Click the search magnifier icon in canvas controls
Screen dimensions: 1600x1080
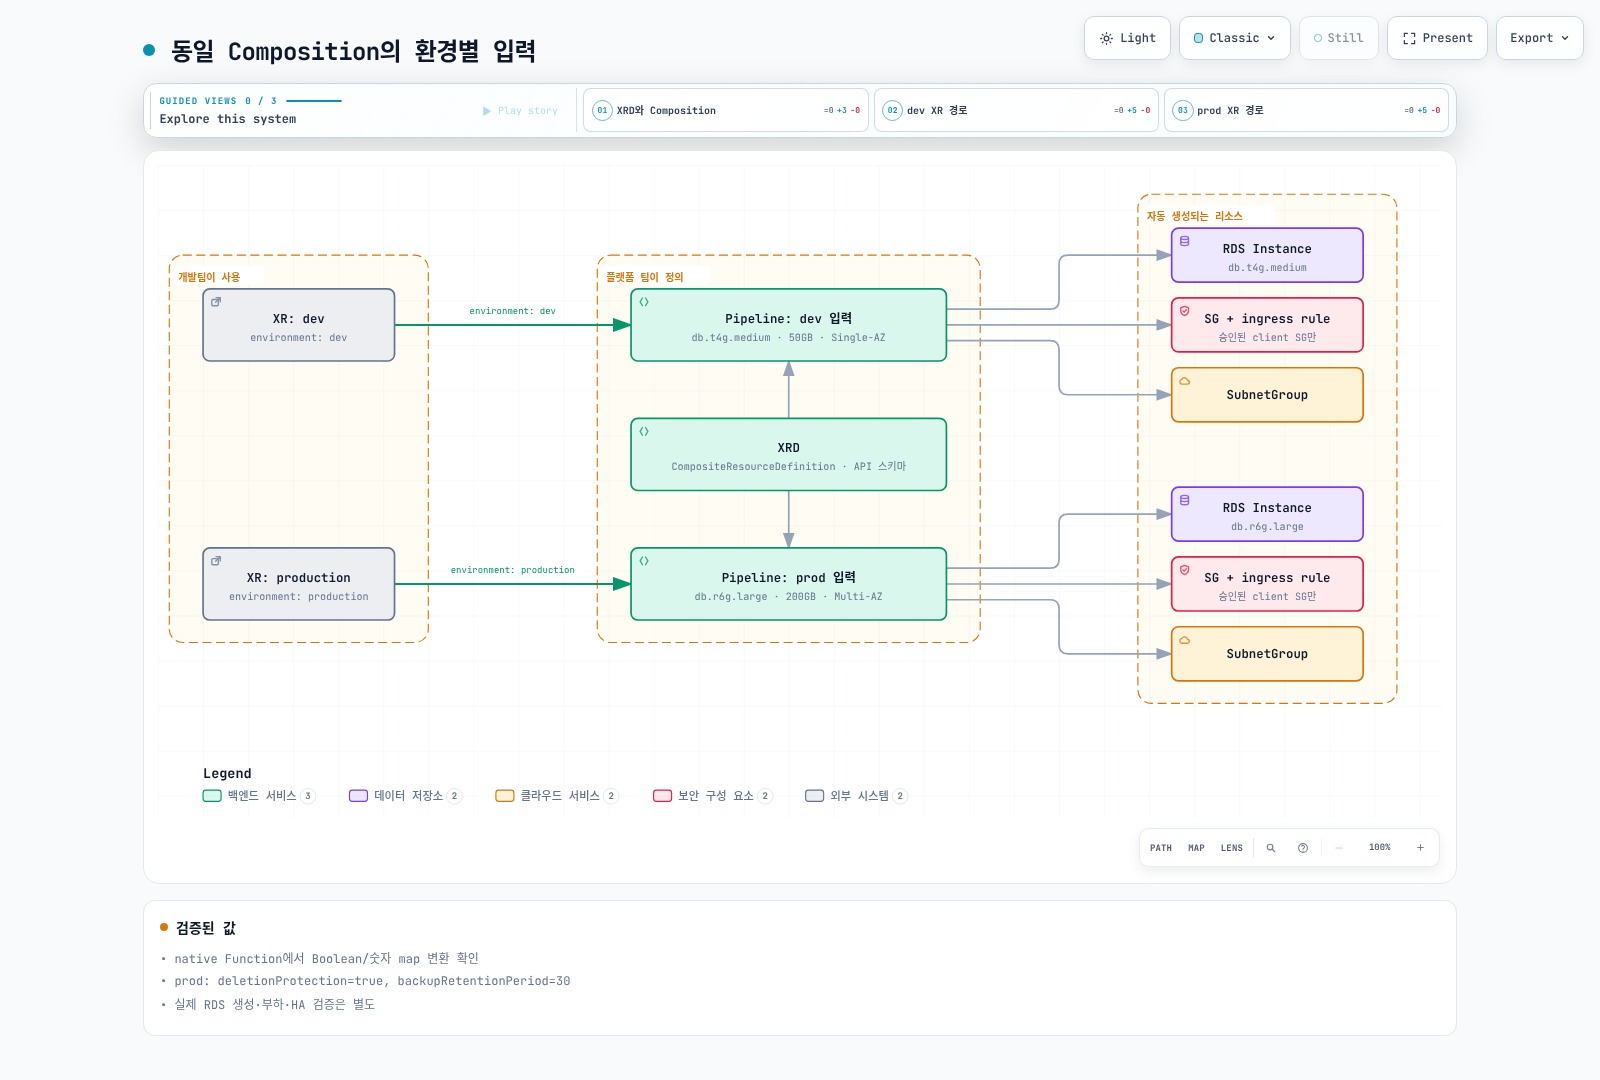(x=1271, y=848)
